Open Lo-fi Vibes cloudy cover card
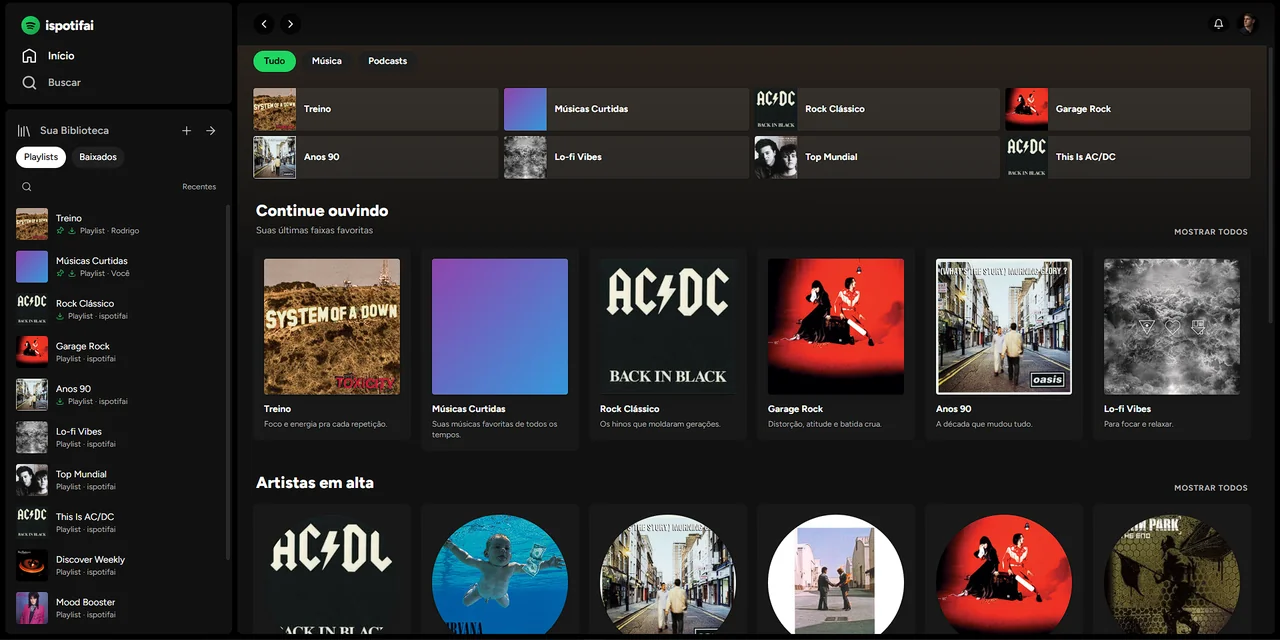 tap(1172, 327)
